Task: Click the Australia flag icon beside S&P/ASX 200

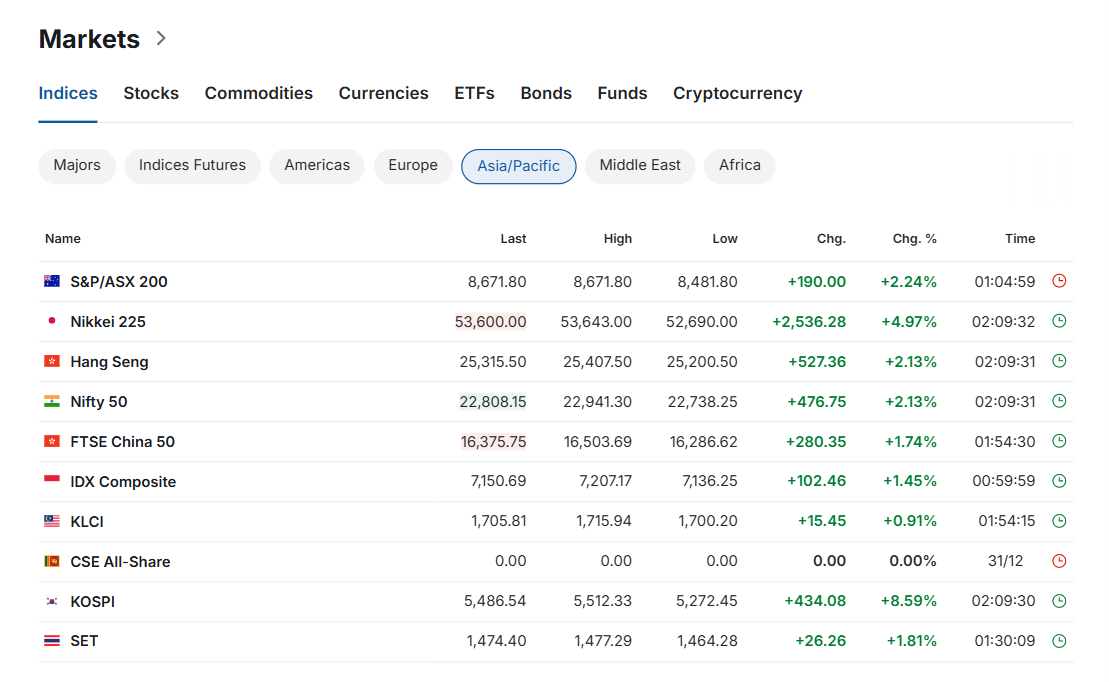Action: coord(52,281)
